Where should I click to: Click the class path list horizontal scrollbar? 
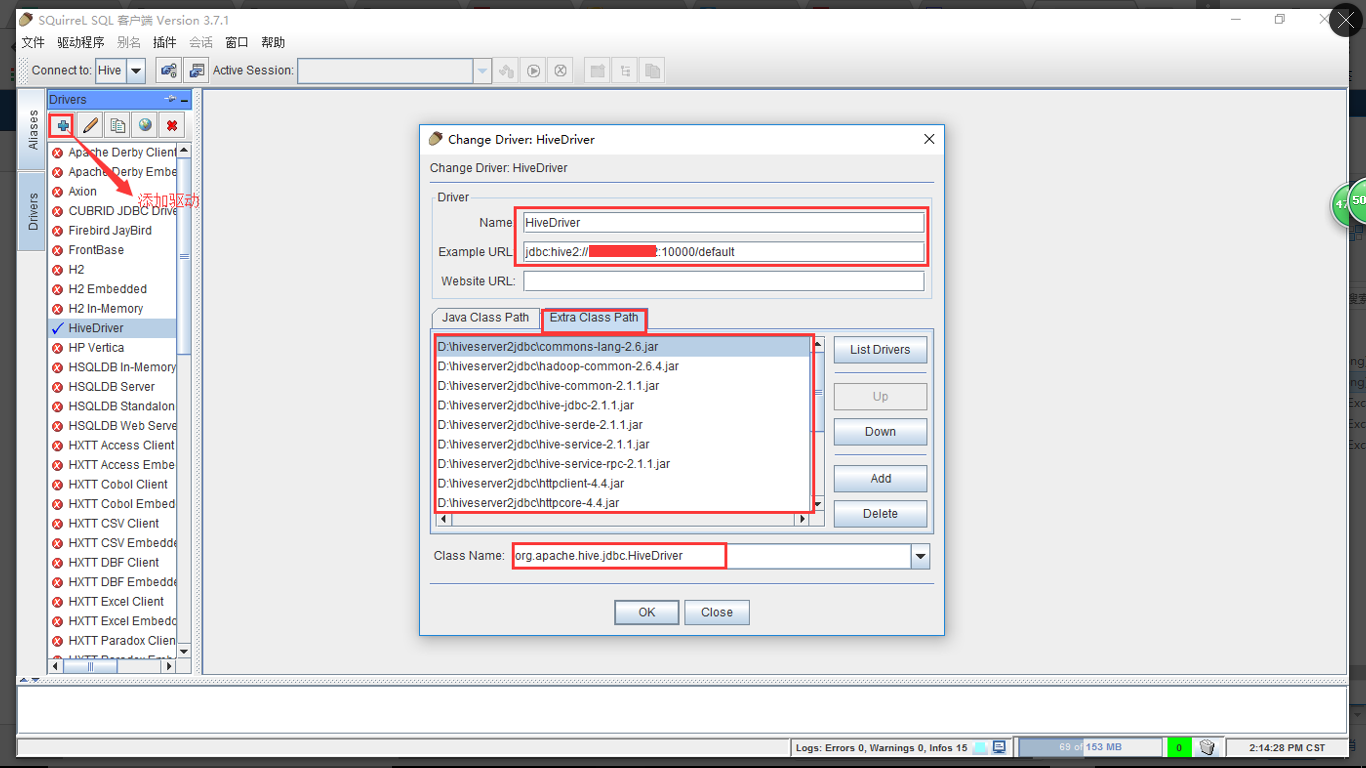[x=623, y=520]
